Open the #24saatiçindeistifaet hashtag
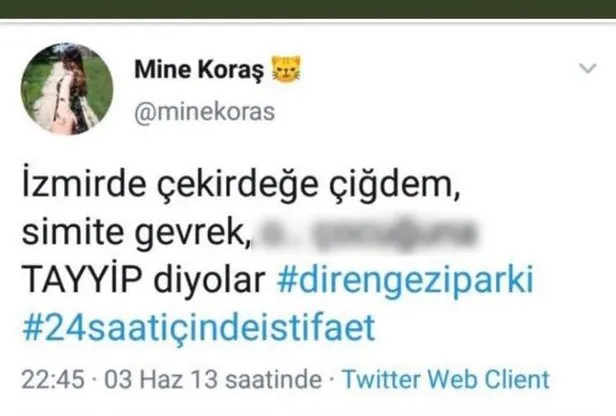616x416 pixels. [x=199, y=328]
